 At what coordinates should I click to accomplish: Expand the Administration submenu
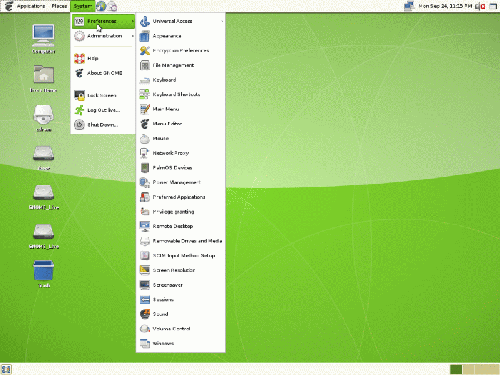coord(104,36)
